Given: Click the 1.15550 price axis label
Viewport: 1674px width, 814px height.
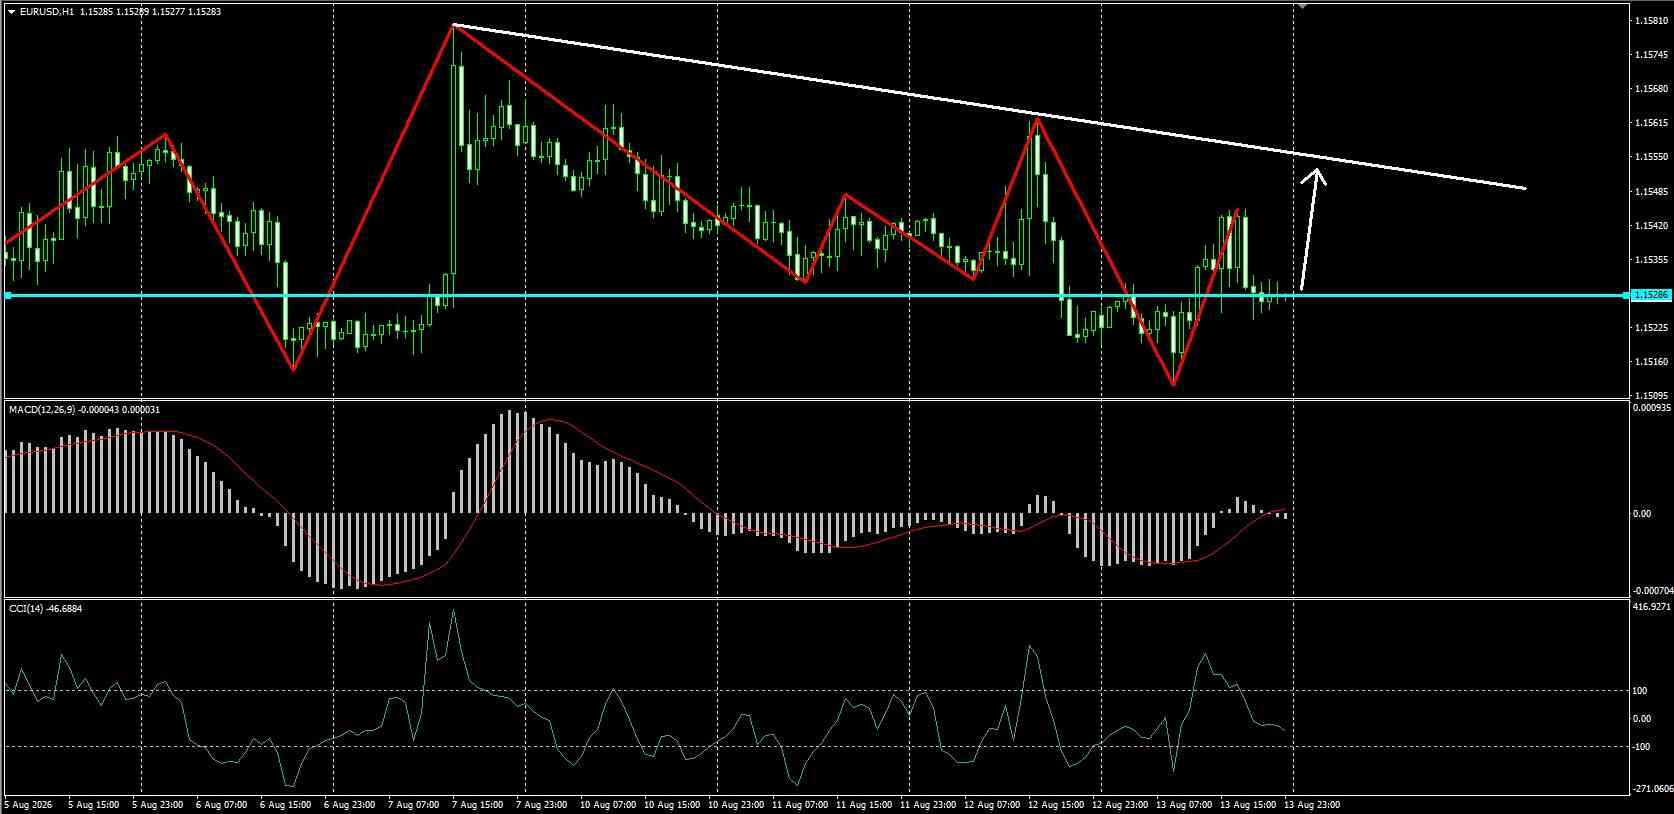Looking at the screenshot, I should coord(1649,157).
